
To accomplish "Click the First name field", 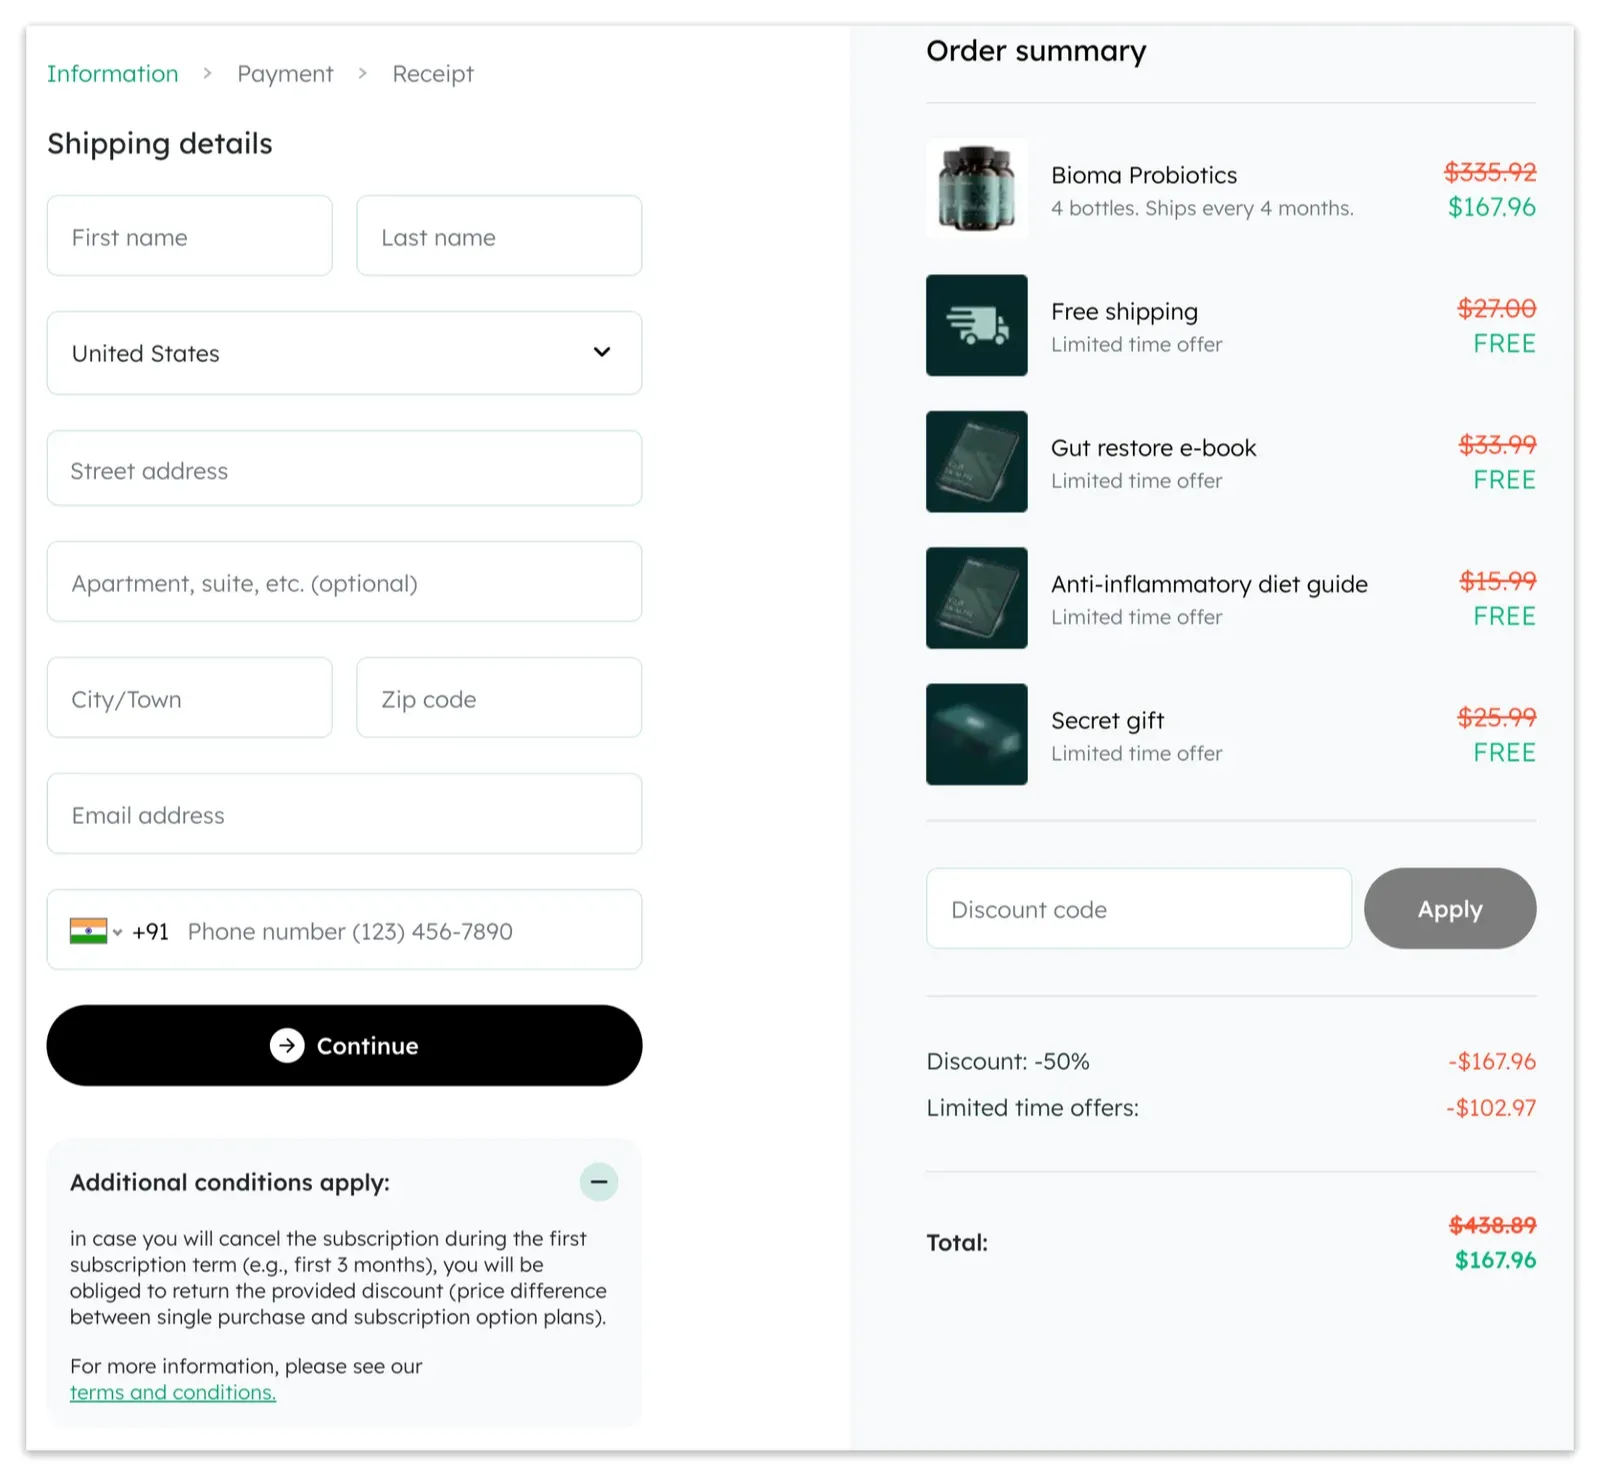I will tap(189, 236).
